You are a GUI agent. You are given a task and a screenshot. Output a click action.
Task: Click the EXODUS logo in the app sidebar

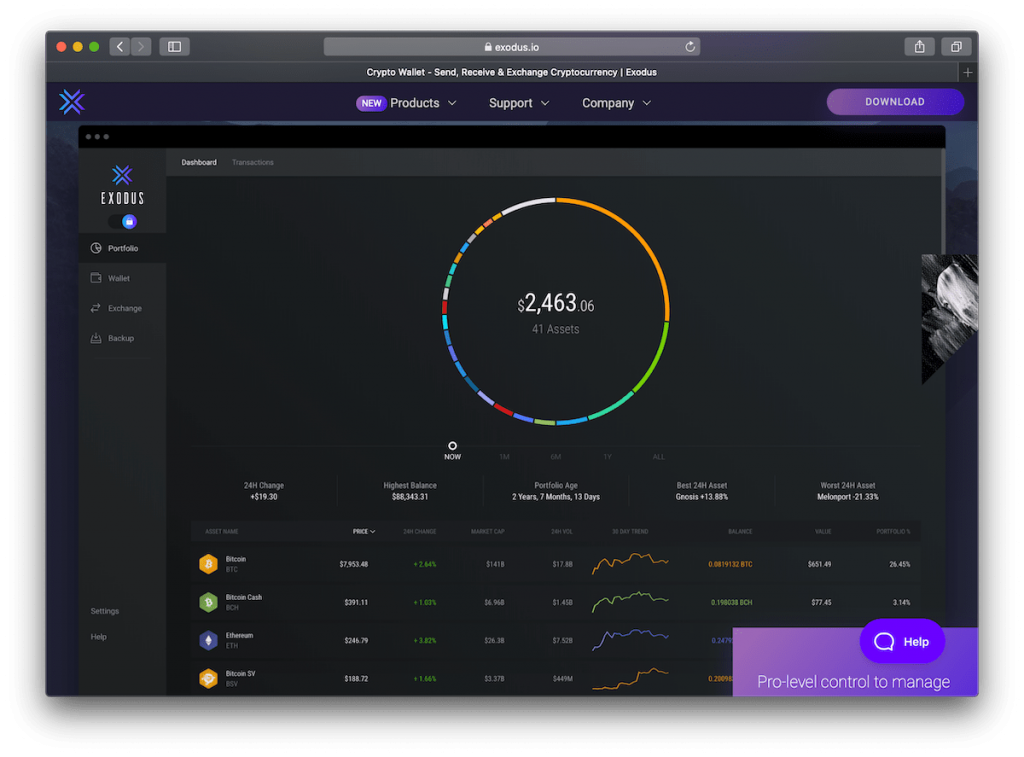[122, 185]
